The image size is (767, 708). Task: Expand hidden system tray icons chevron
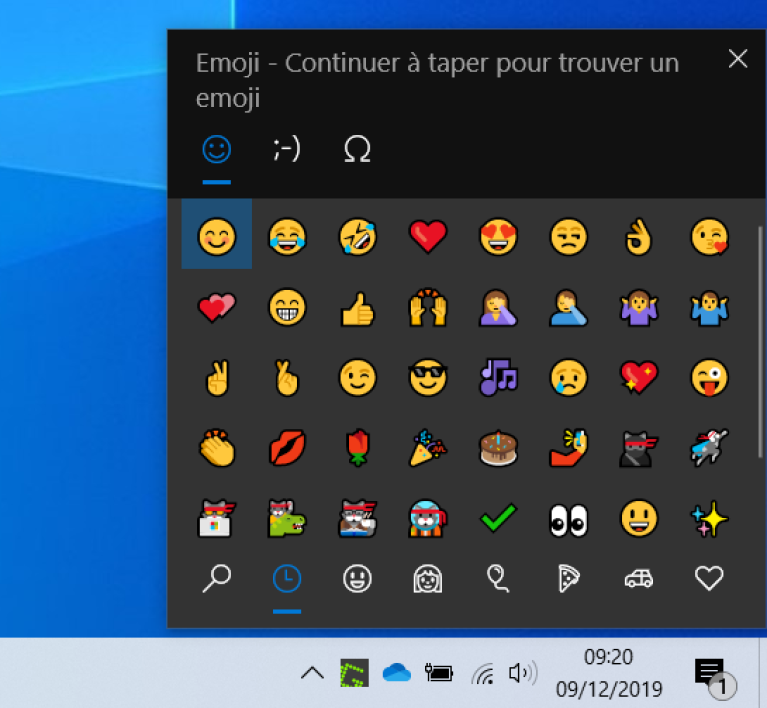pyautogui.click(x=312, y=673)
